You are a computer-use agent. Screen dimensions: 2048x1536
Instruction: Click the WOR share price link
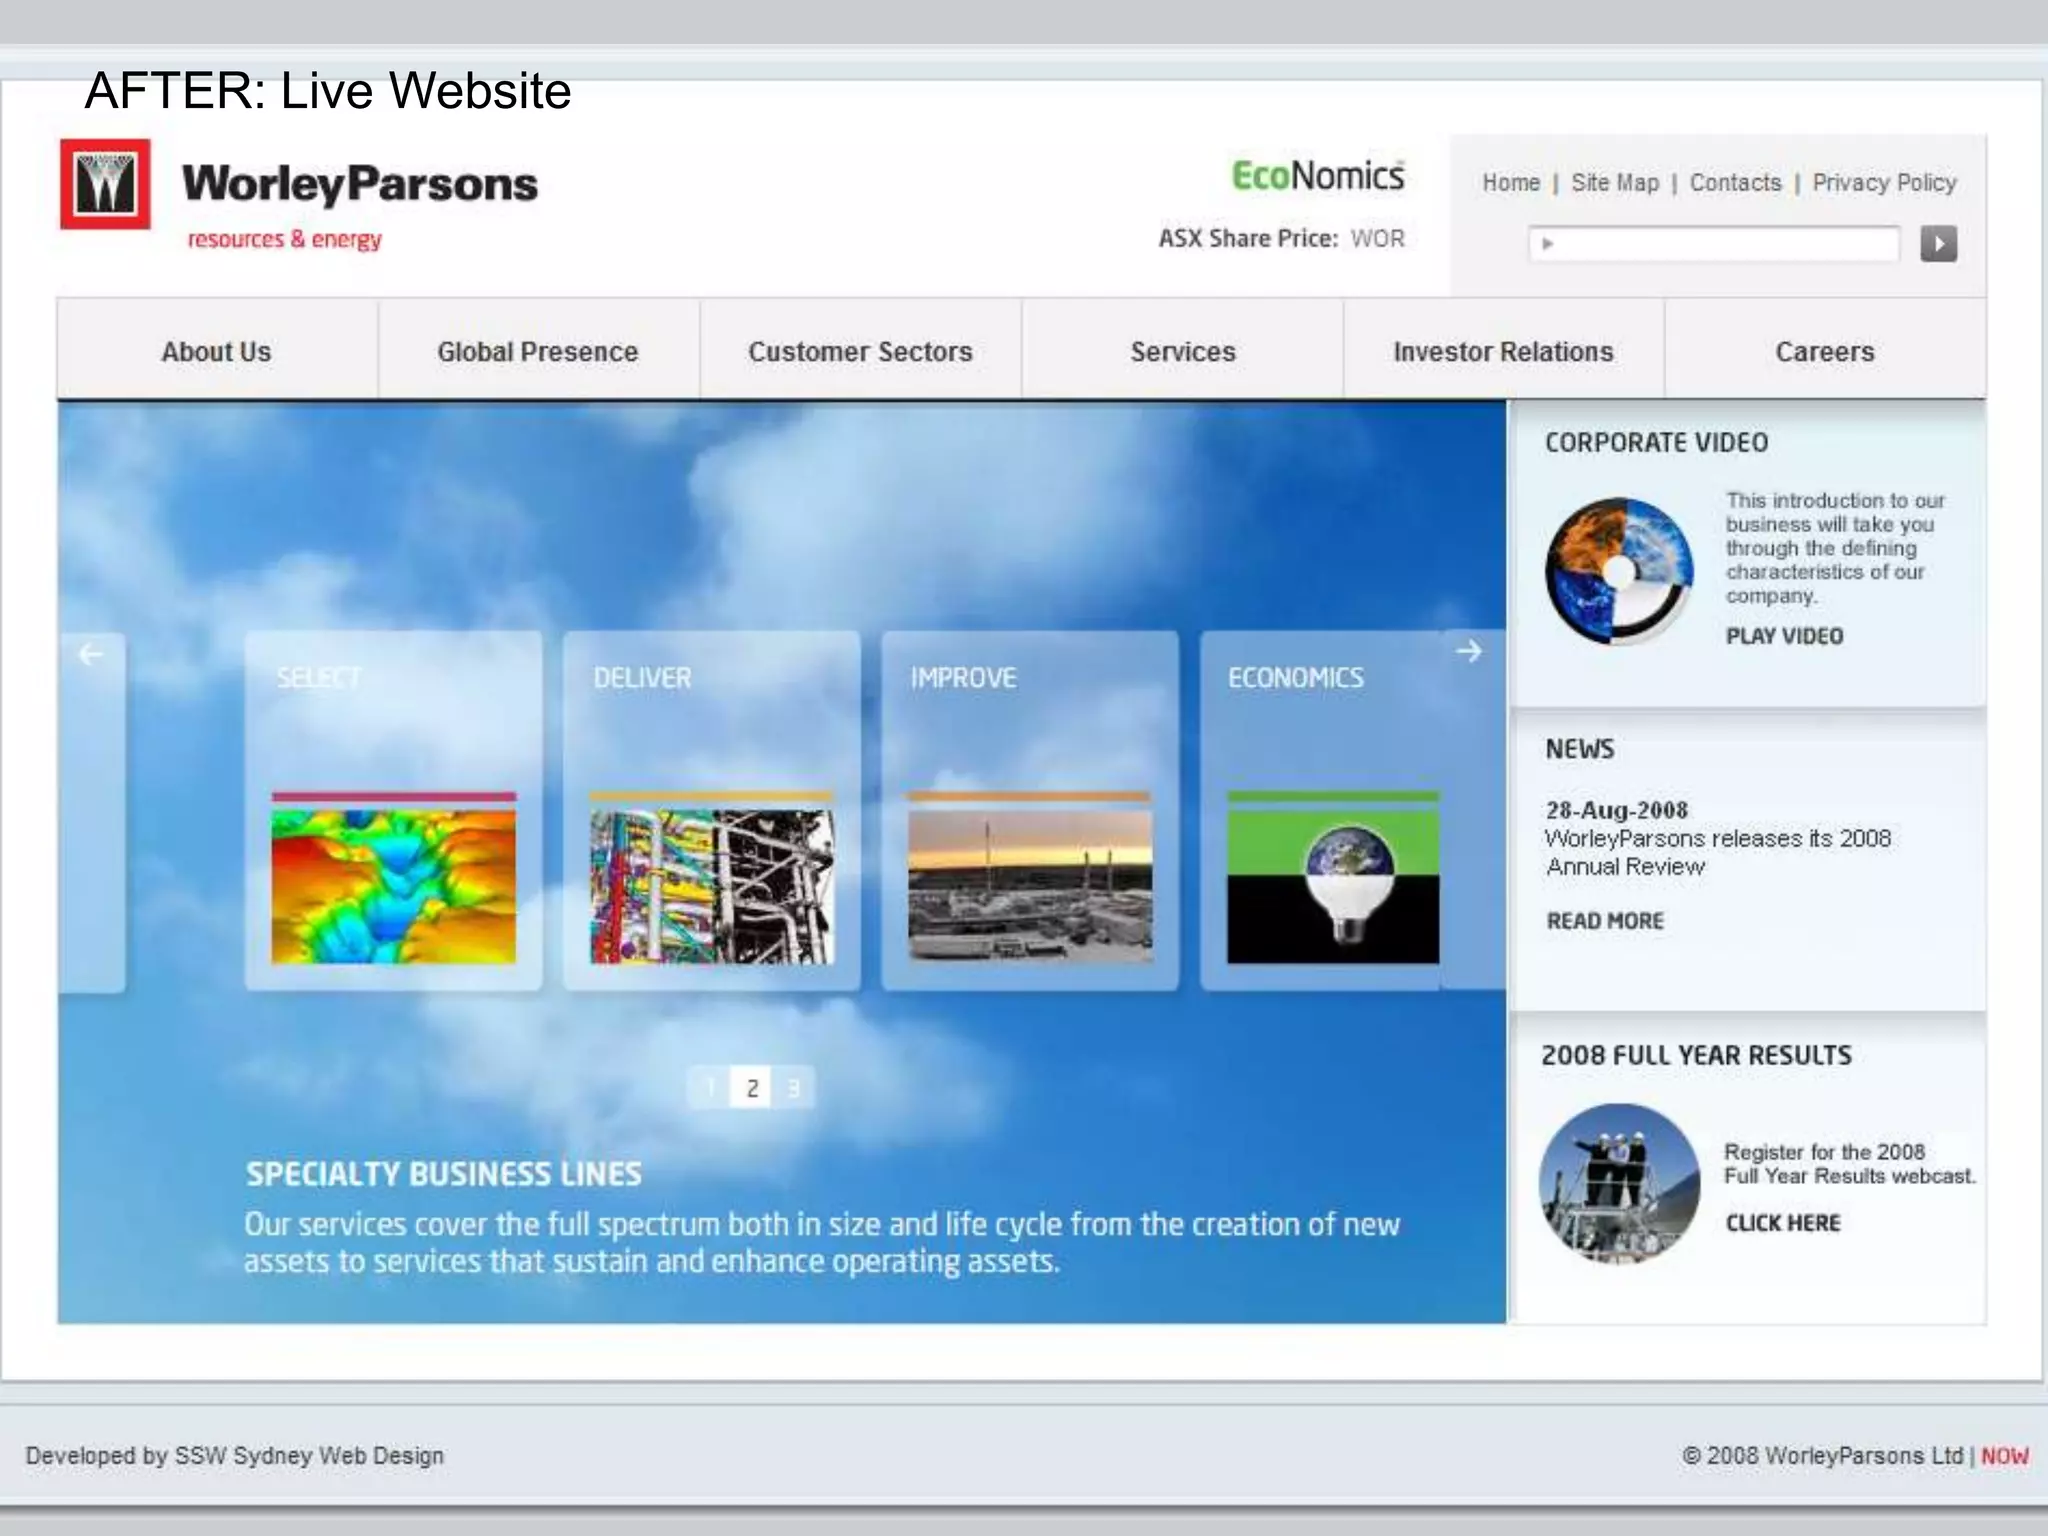[1377, 238]
